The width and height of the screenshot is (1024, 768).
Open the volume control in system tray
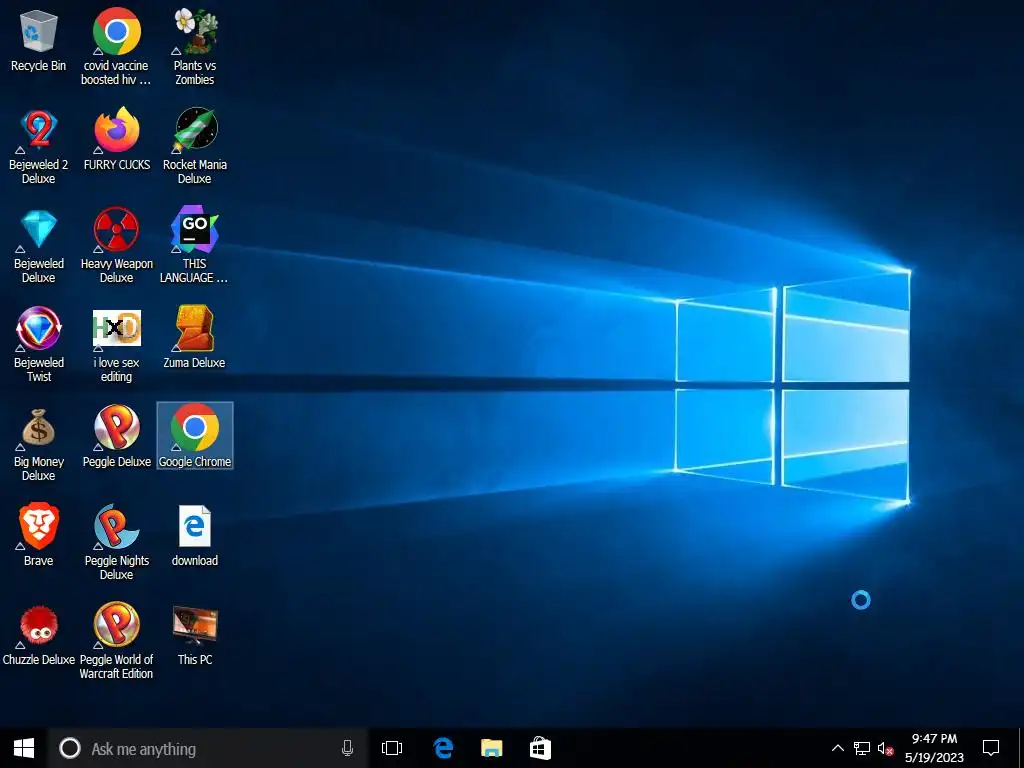(886, 748)
